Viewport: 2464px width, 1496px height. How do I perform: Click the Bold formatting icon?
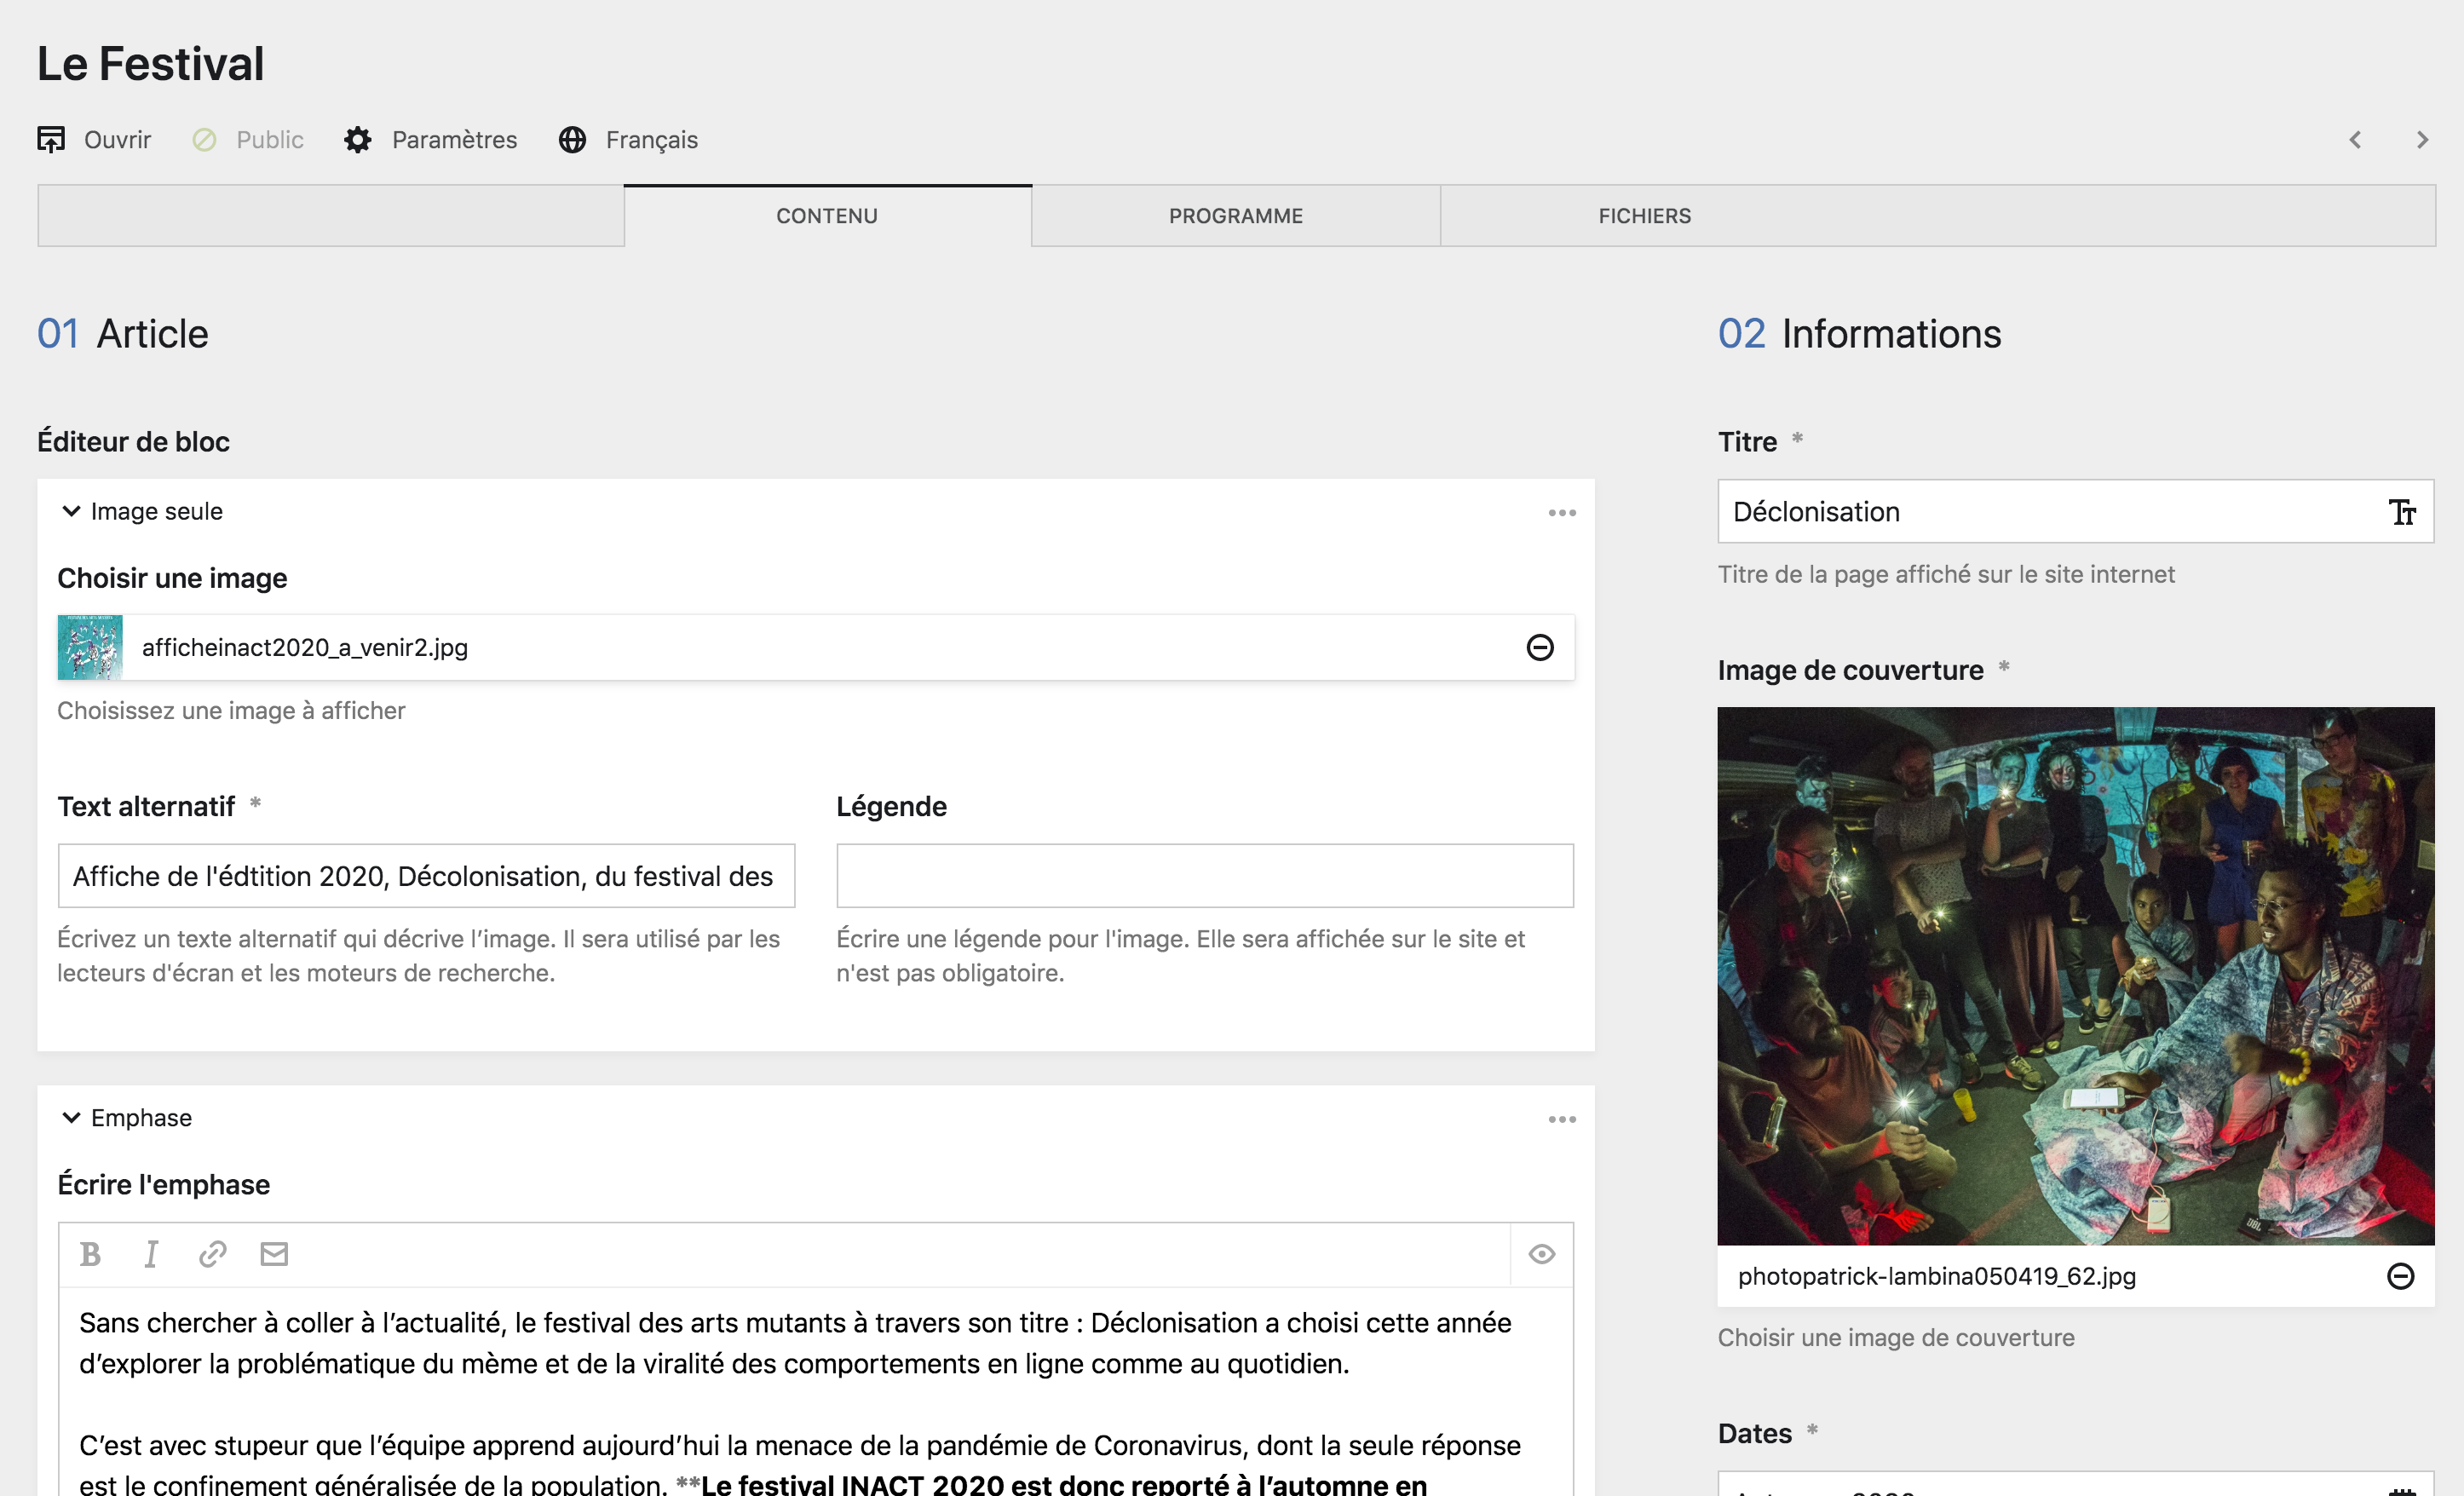(x=90, y=1254)
